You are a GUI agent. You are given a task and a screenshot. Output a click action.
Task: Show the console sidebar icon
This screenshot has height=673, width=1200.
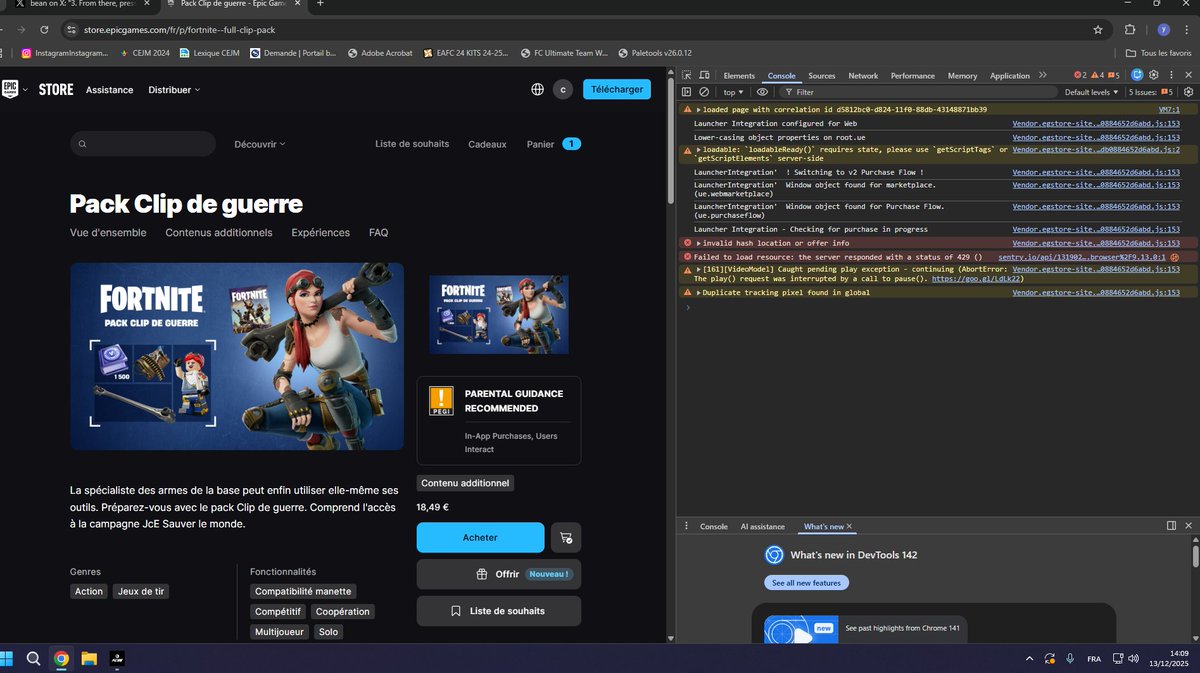coord(686,92)
